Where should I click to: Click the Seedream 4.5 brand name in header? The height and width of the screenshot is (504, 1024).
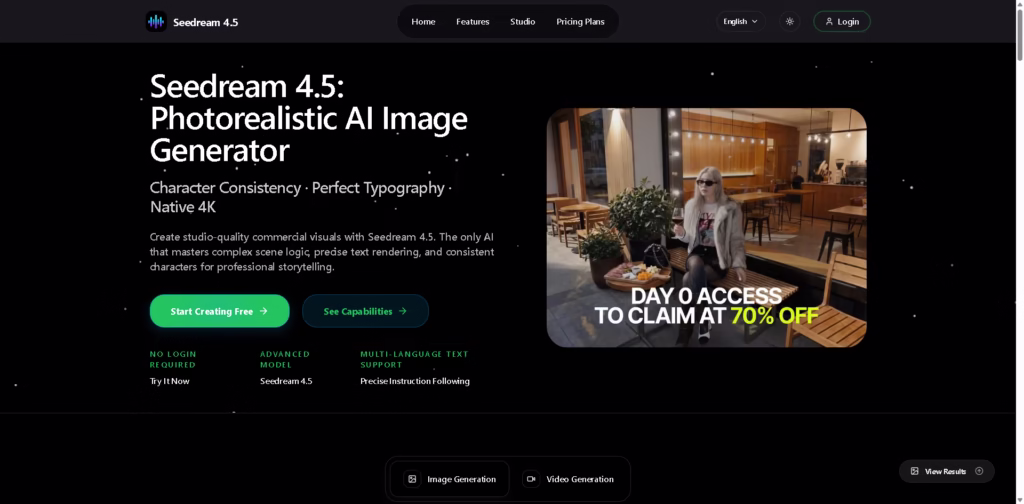[x=206, y=22]
